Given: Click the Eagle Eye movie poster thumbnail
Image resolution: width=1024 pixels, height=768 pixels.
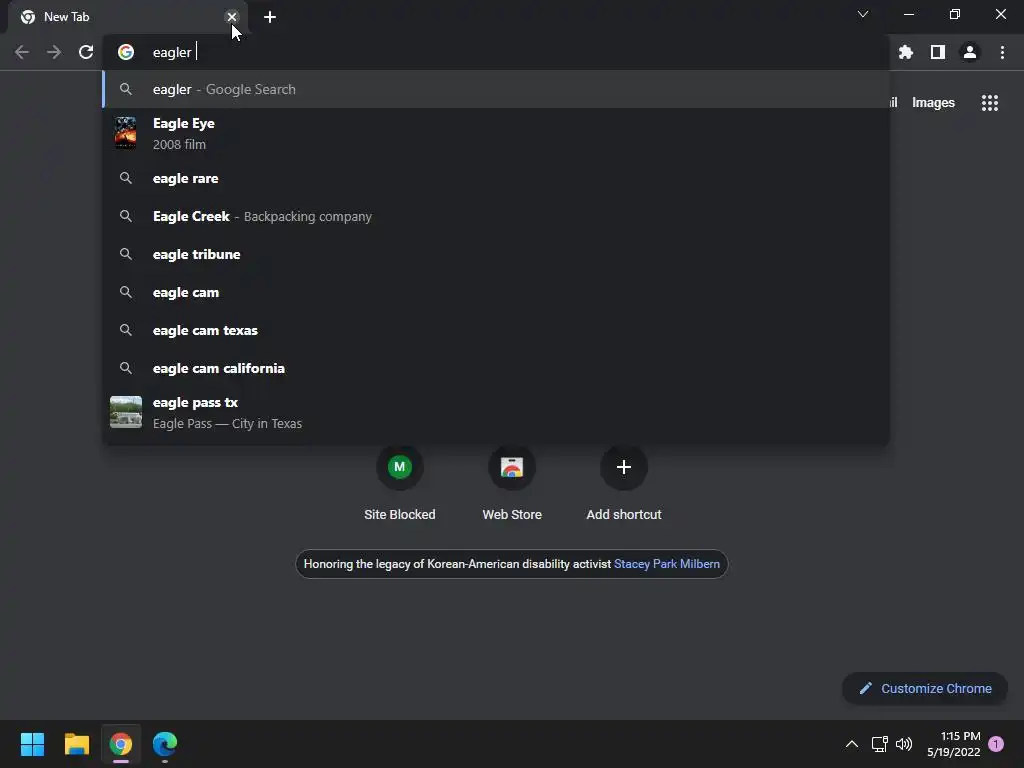Looking at the screenshot, I should tap(125, 133).
